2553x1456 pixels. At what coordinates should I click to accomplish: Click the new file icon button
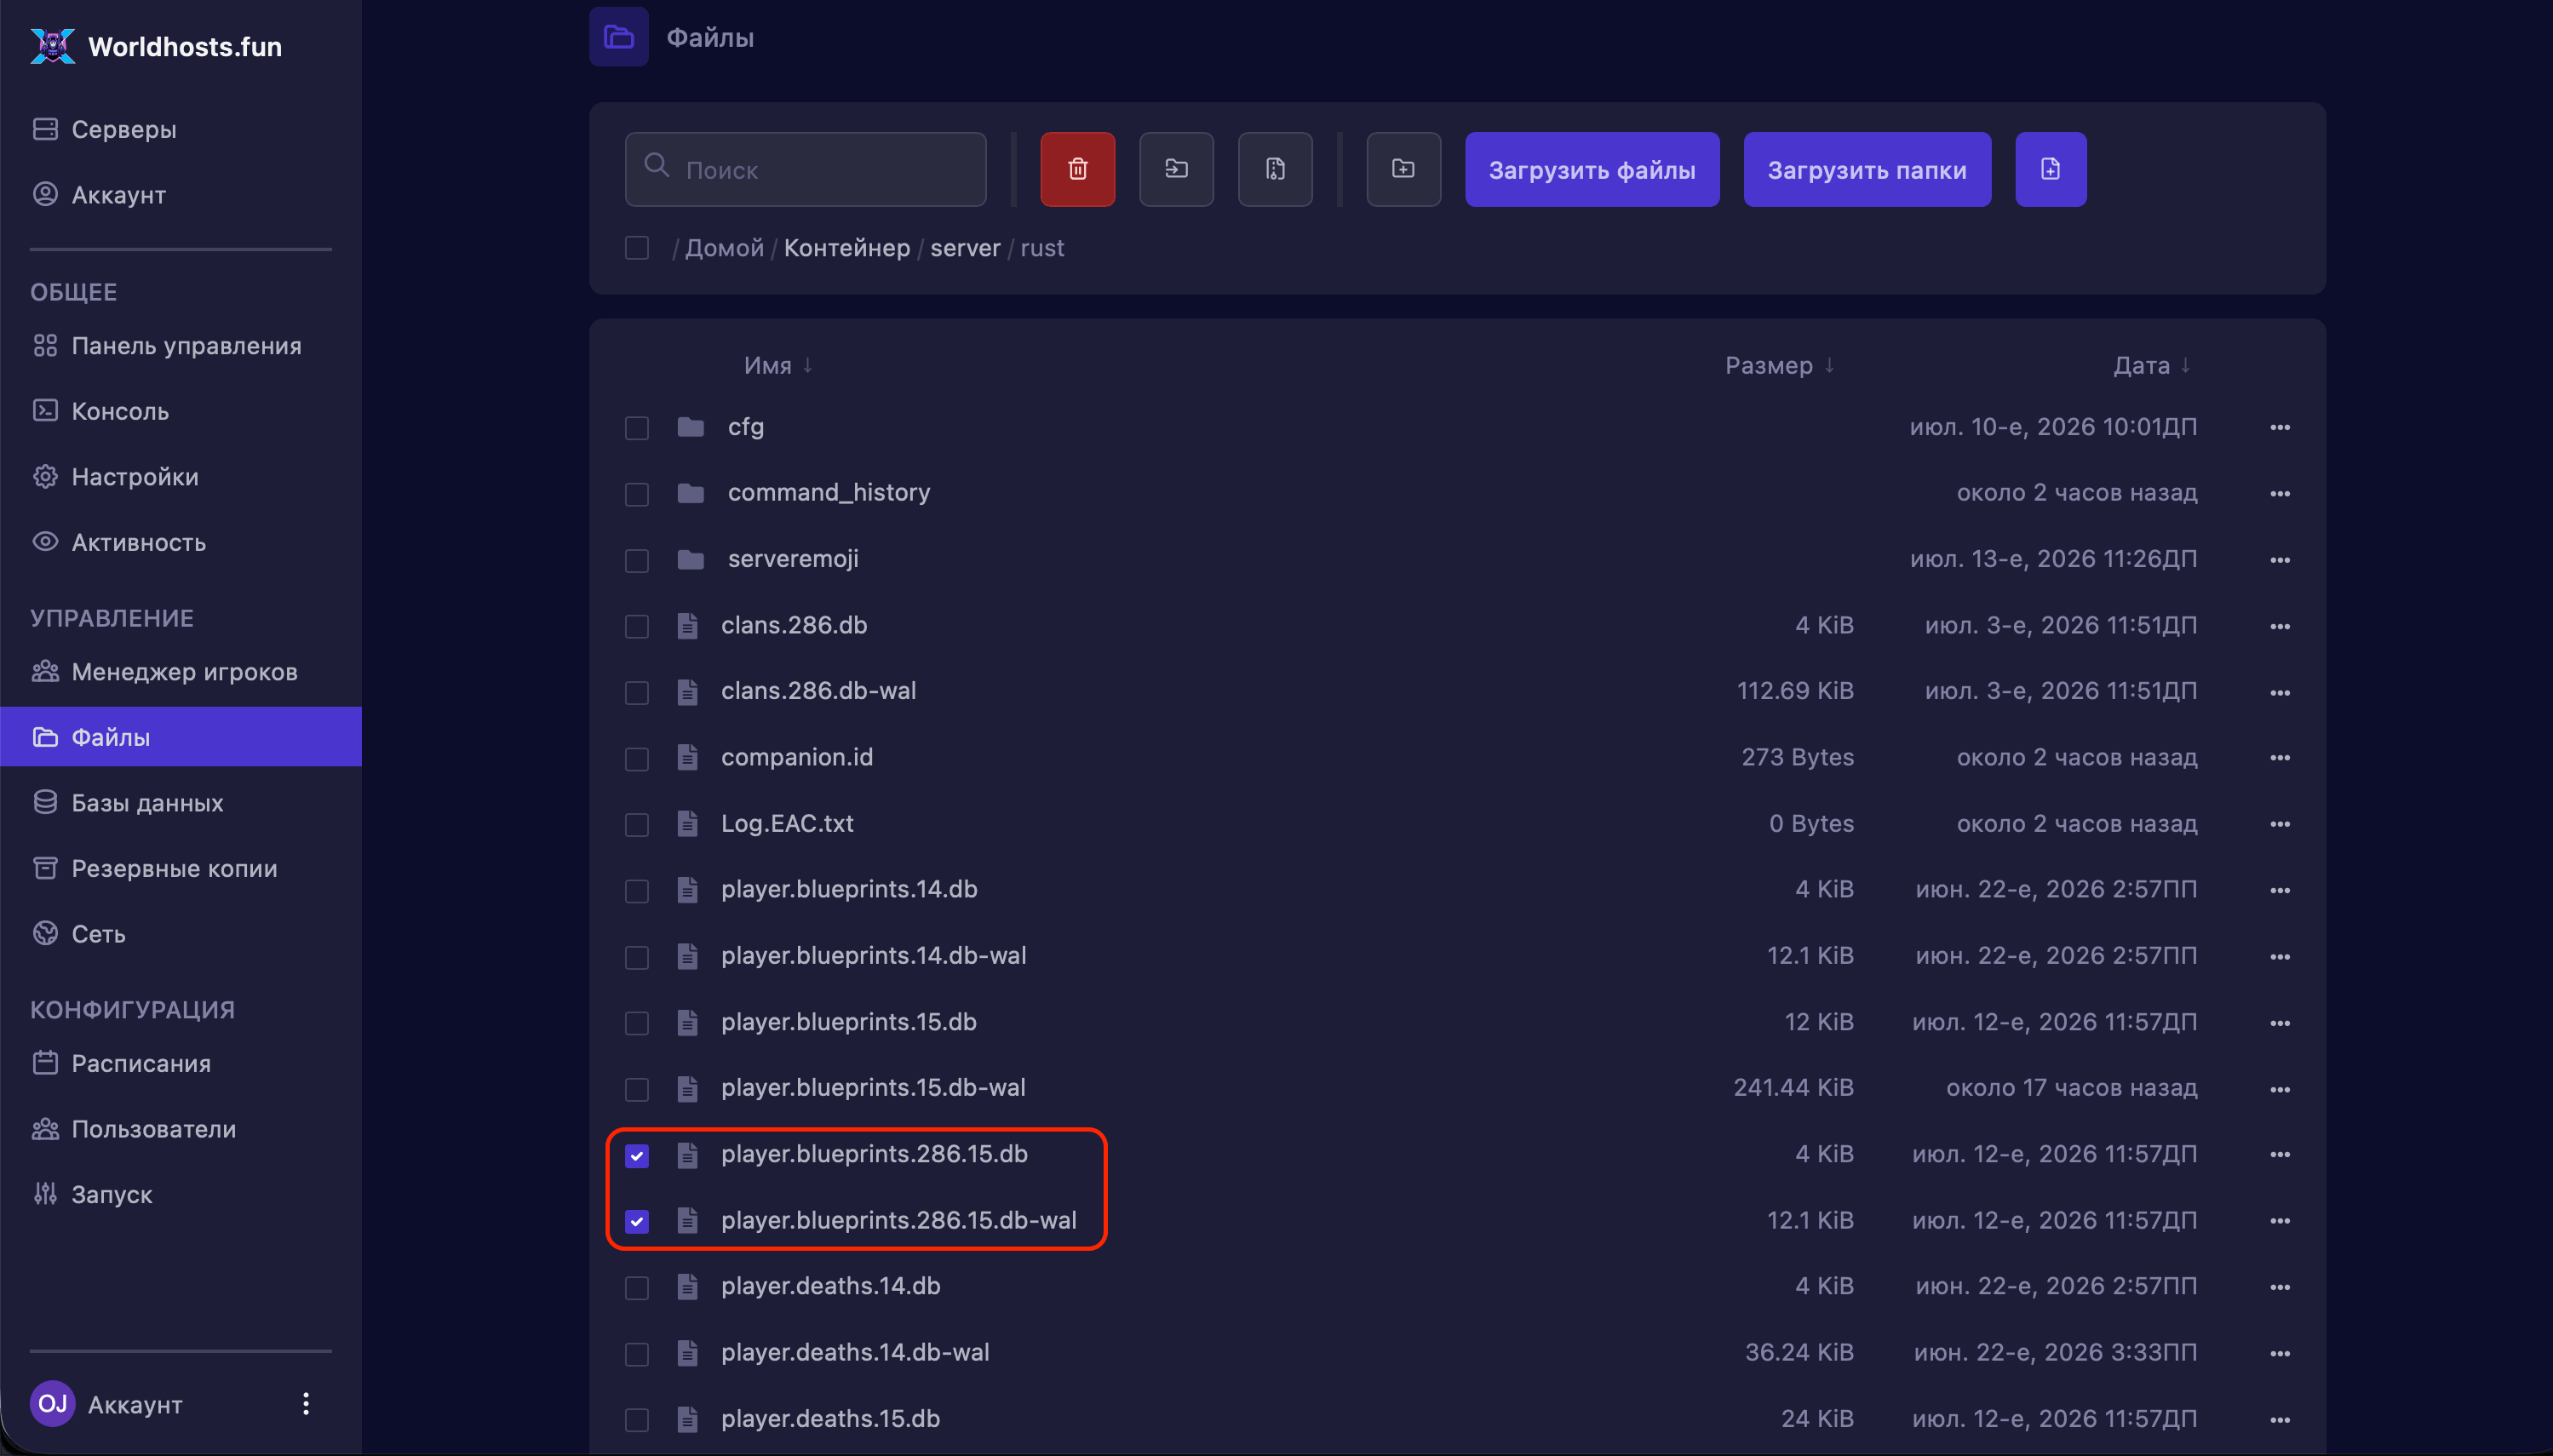(2050, 169)
